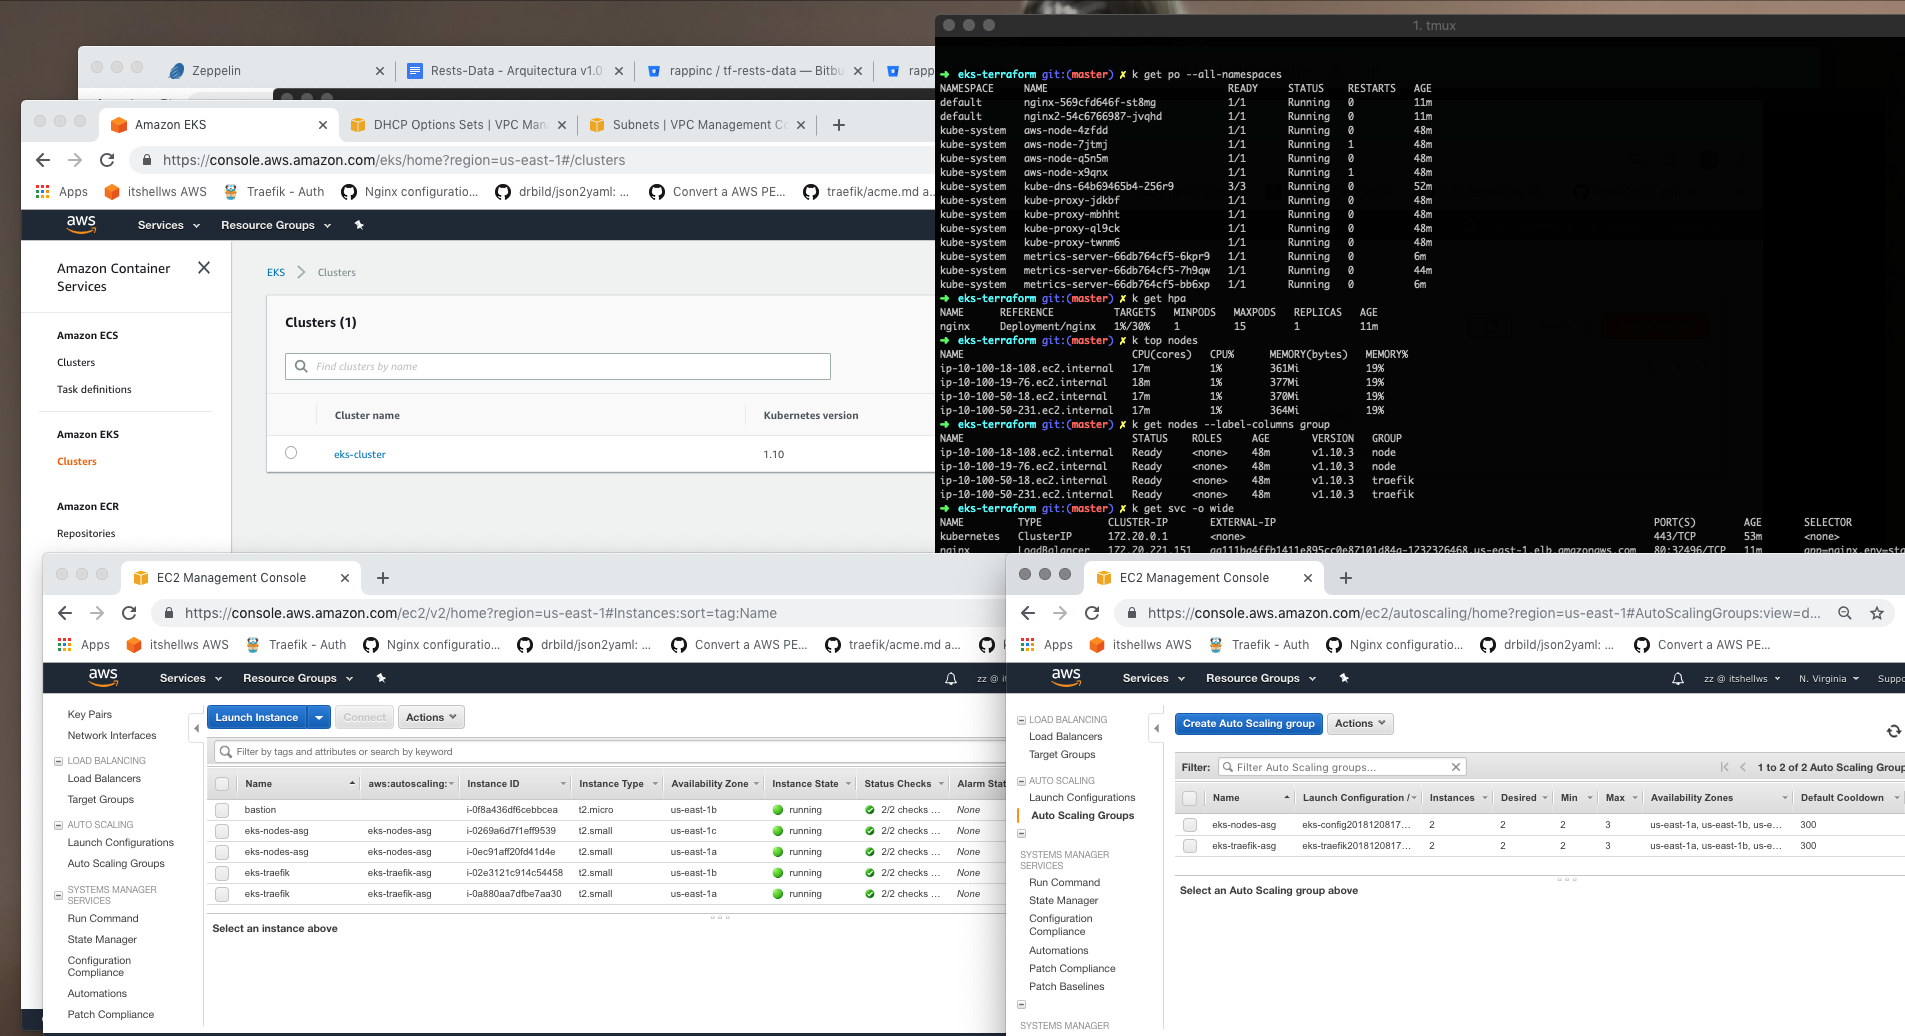The height and width of the screenshot is (1036, 1905).
Task: Click AWS logo in EC2 Instances console
Action: point(103,678)
